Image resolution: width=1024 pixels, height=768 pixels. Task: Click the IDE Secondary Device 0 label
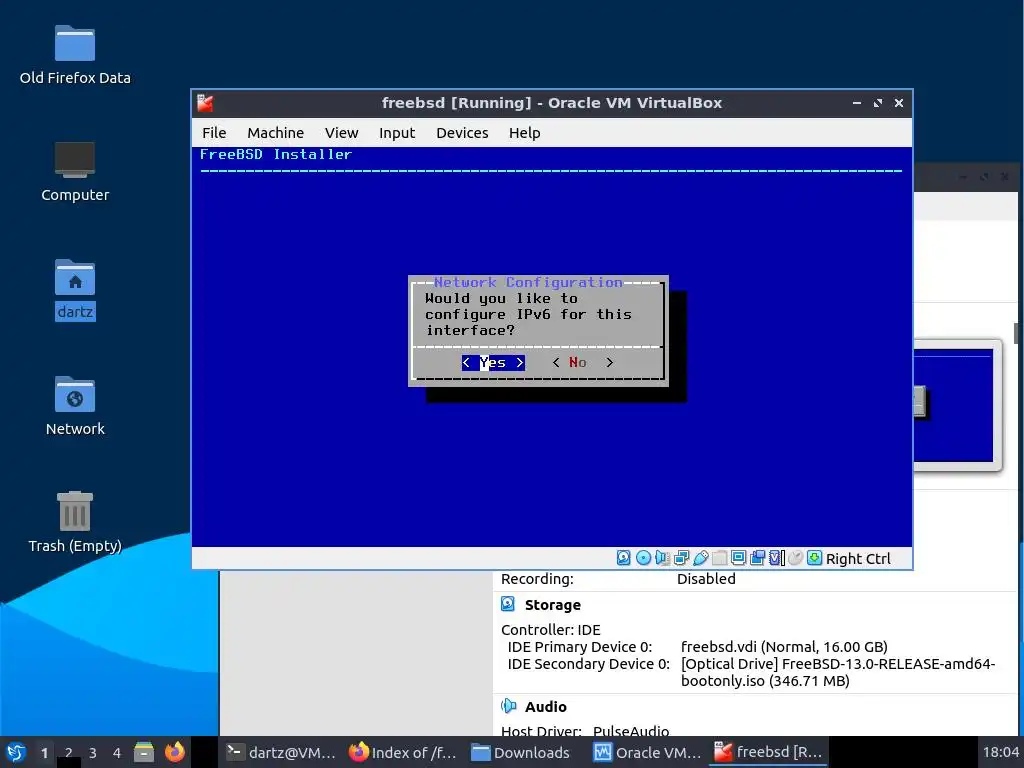click(588, 664)
